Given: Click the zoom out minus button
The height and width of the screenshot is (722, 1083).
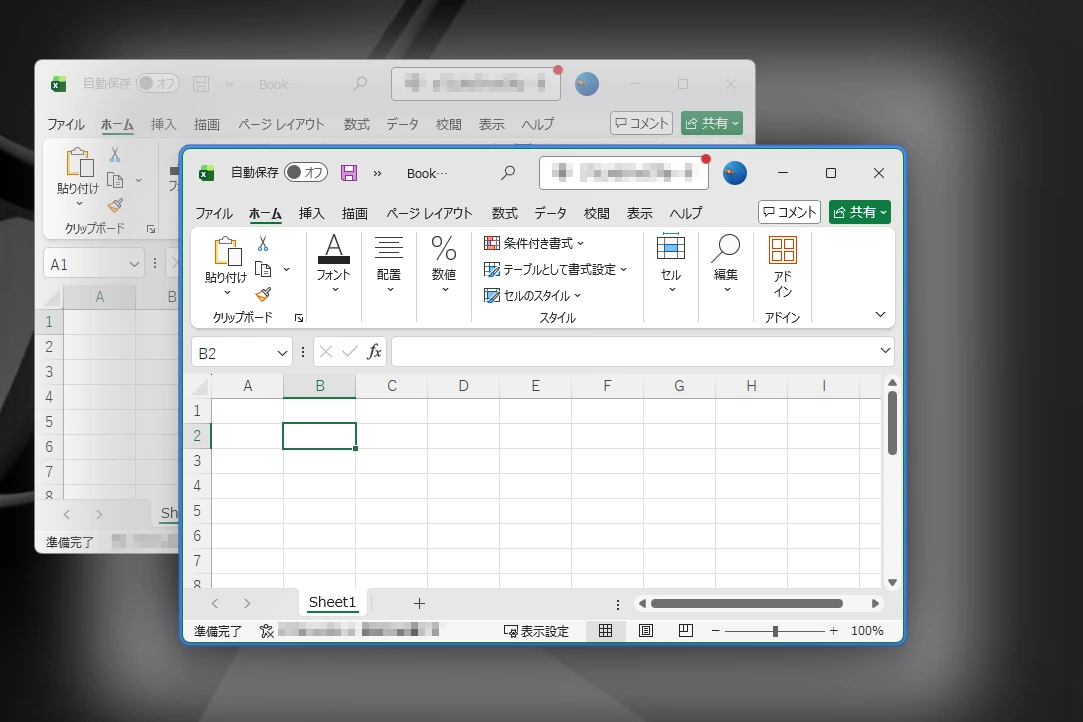Looking at the screenshot, I should [716, 631].
